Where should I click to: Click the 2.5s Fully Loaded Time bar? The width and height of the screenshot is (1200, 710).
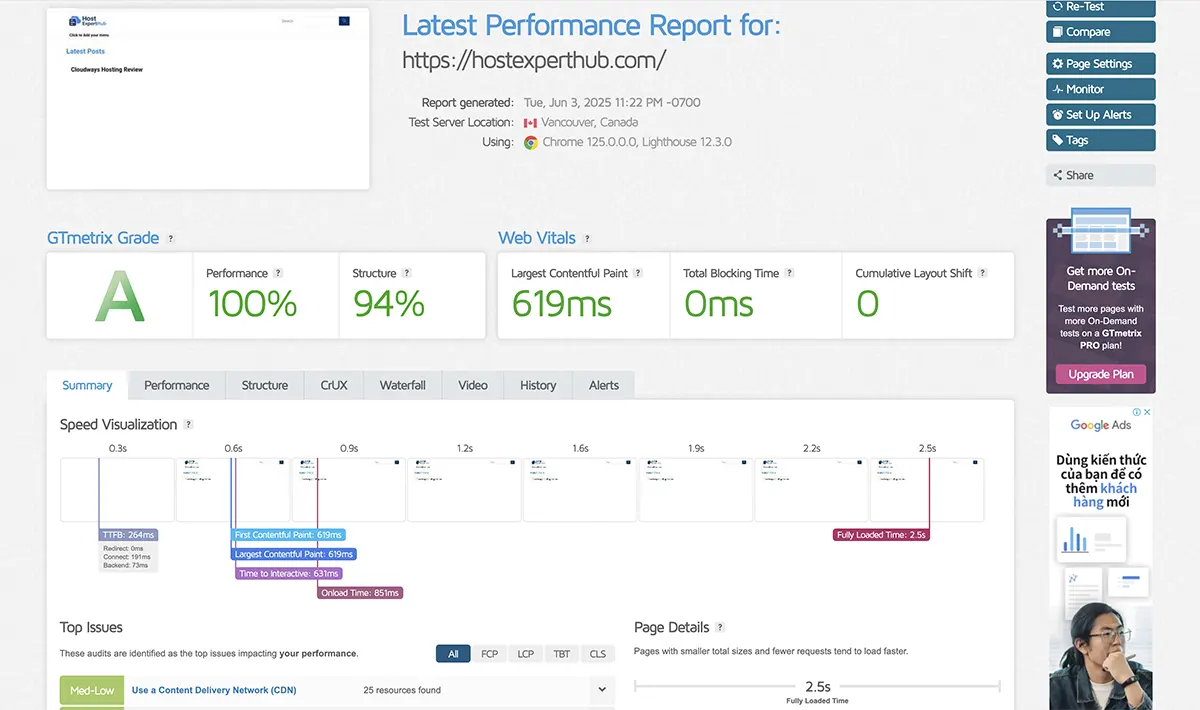[x=818, y=687]
